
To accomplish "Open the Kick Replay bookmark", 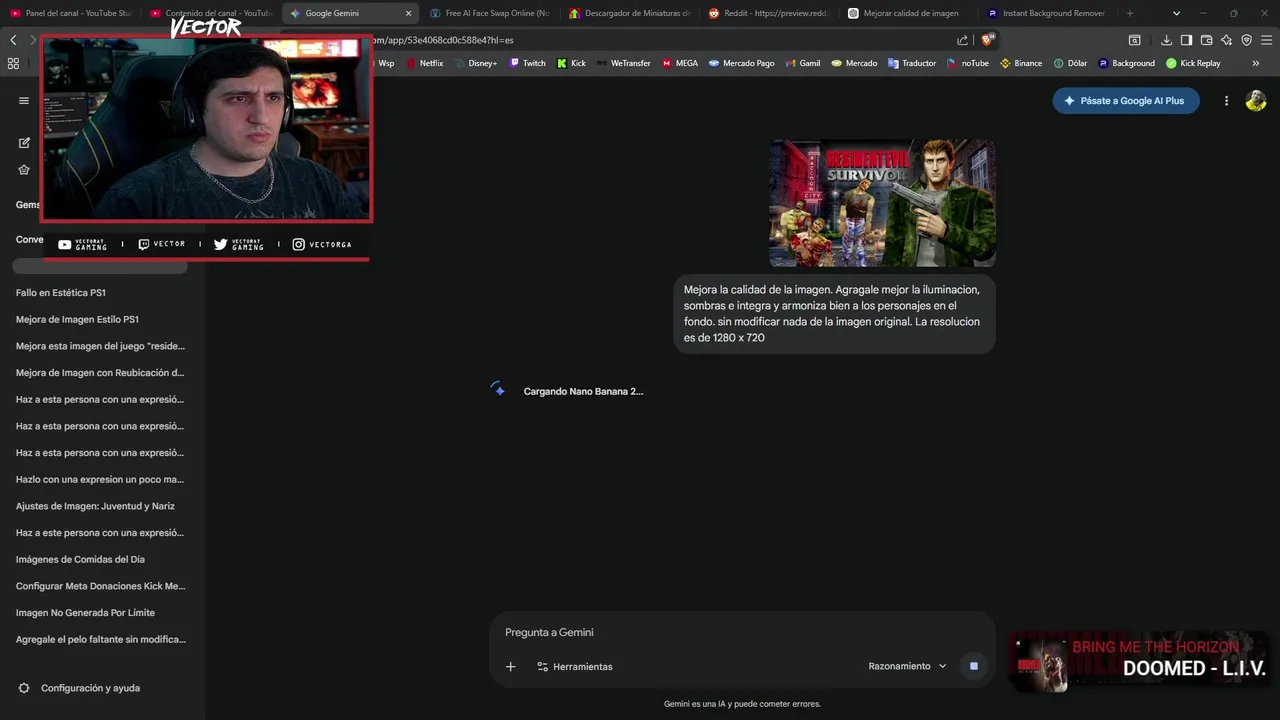I will click(1192, 63).
